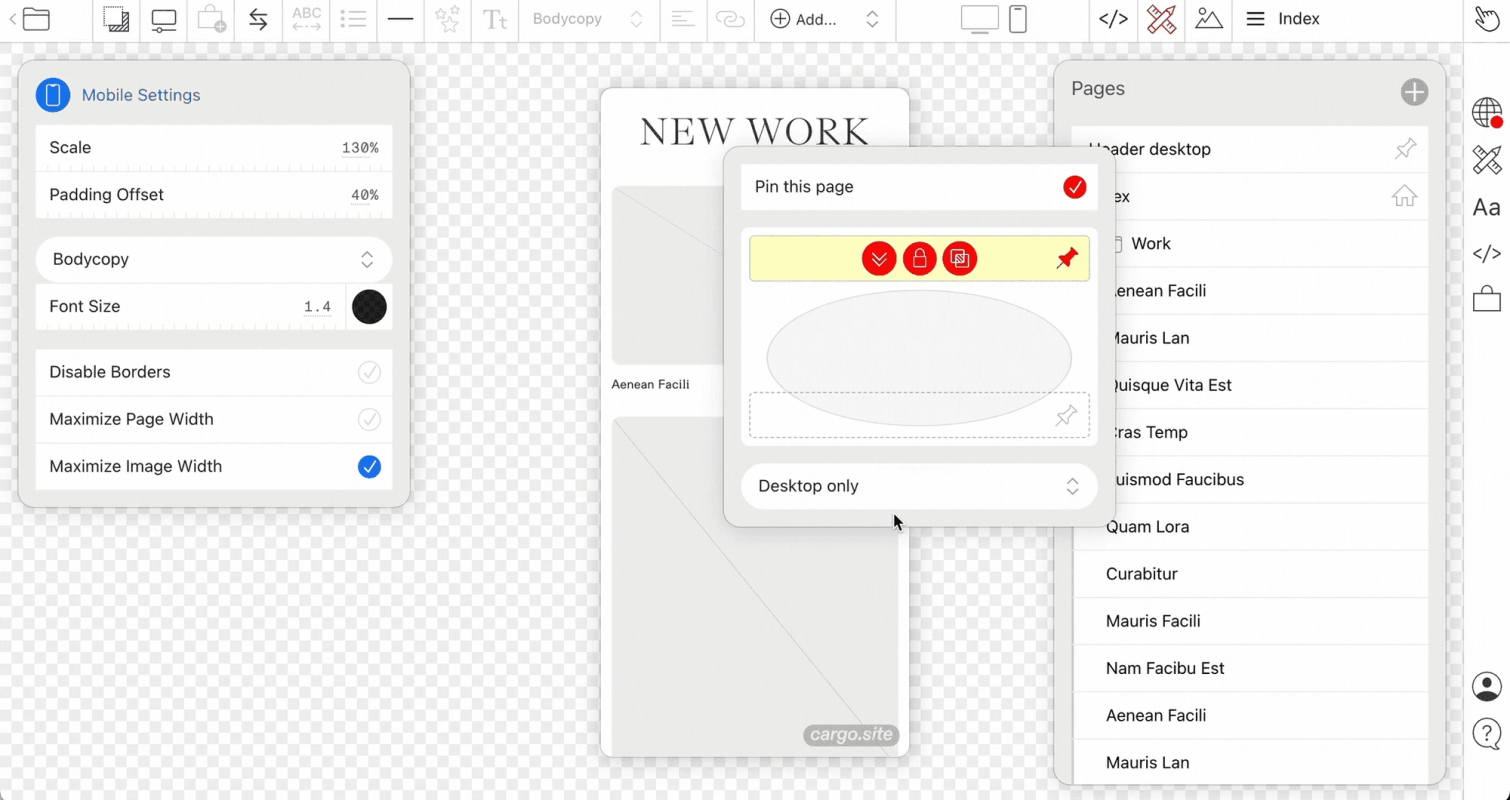
Task: Open the design tools ruler-pencil icon in toolbar
Action: pyautogui.click(x=1161, y=19)
